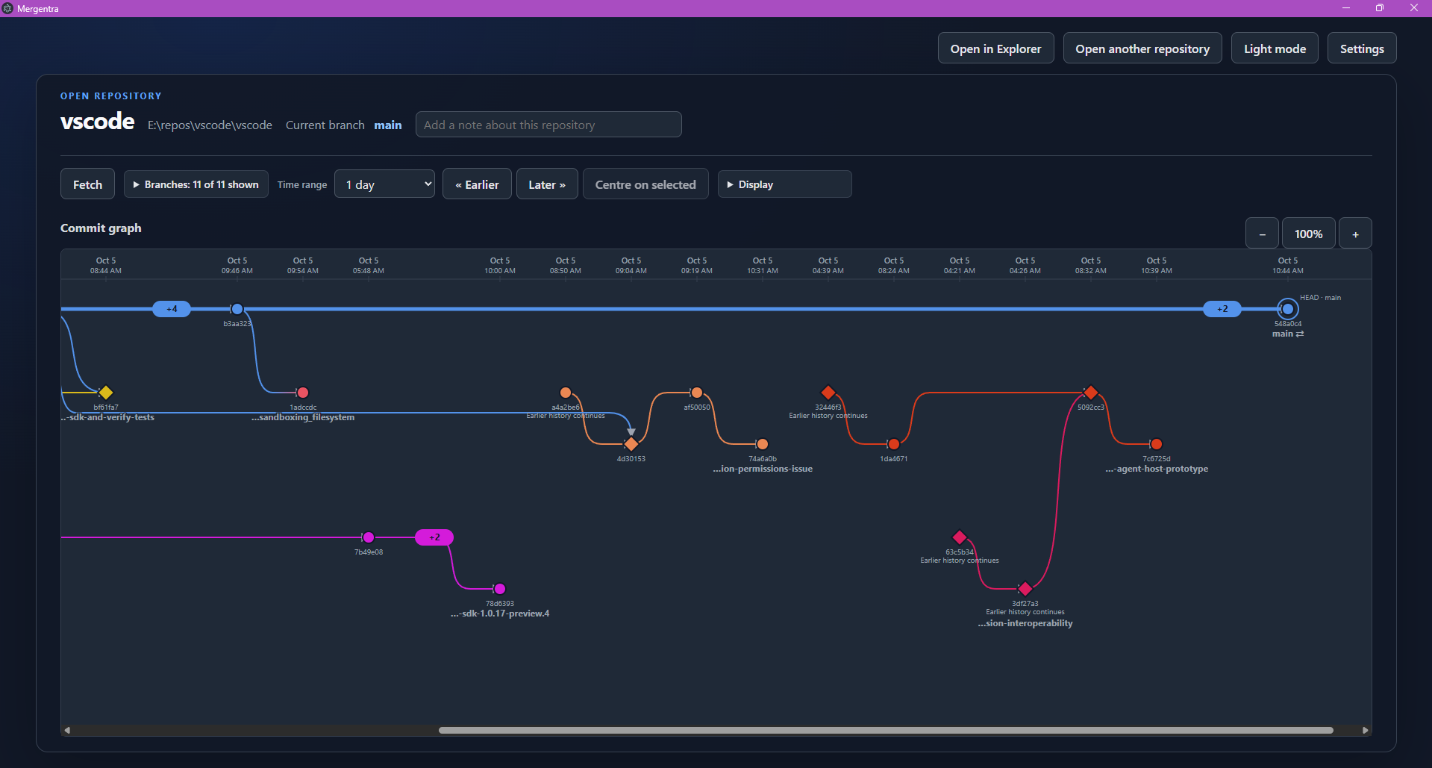Viewport: 1432px width, 768px height.
Task: Click the Oct 5 09:46 AM time marker
Action: tap(237, 265)
